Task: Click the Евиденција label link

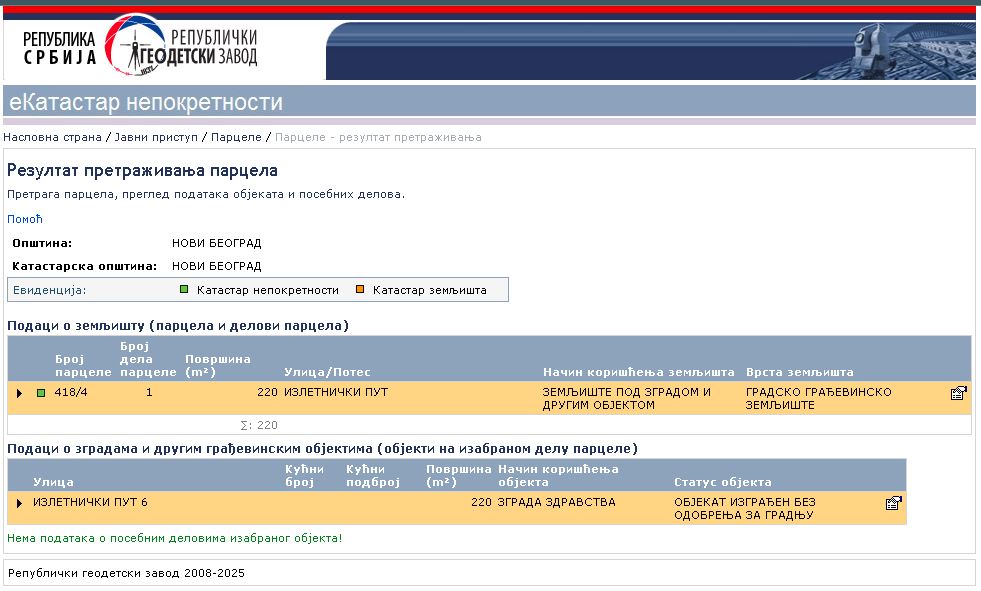Action: 50,290
